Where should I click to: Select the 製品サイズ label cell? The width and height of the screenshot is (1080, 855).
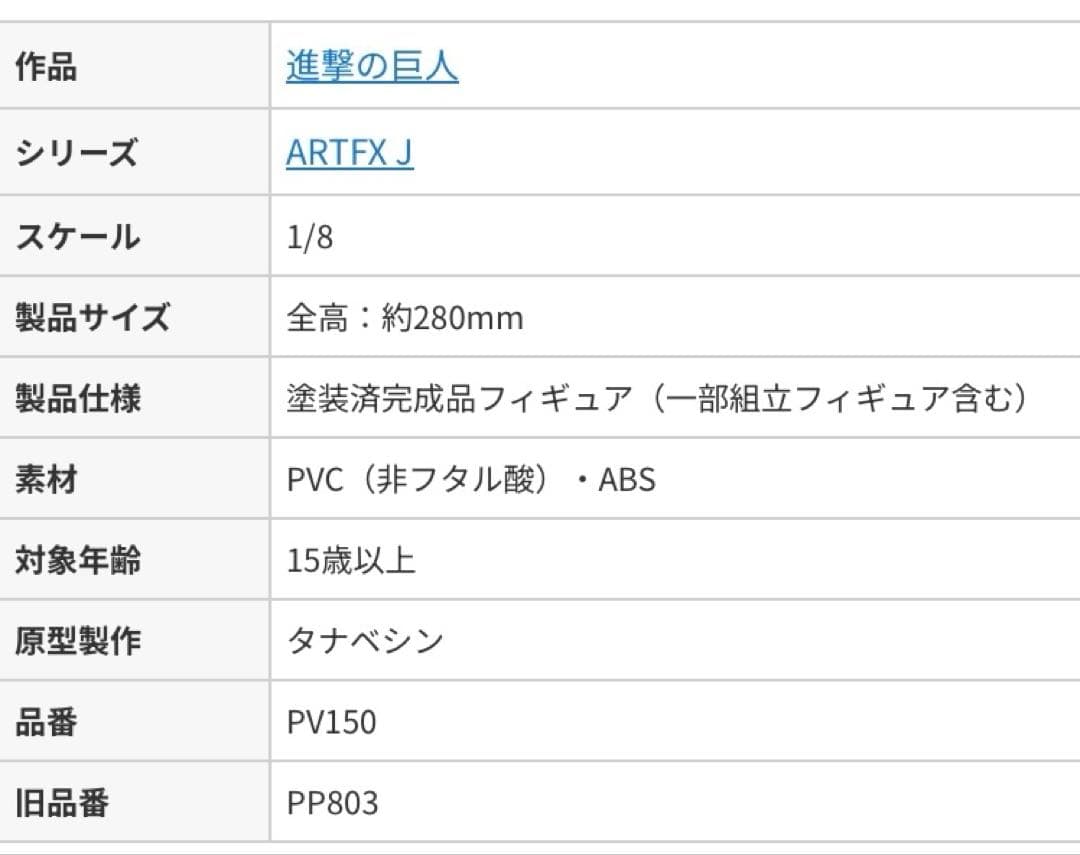(92, 318)
